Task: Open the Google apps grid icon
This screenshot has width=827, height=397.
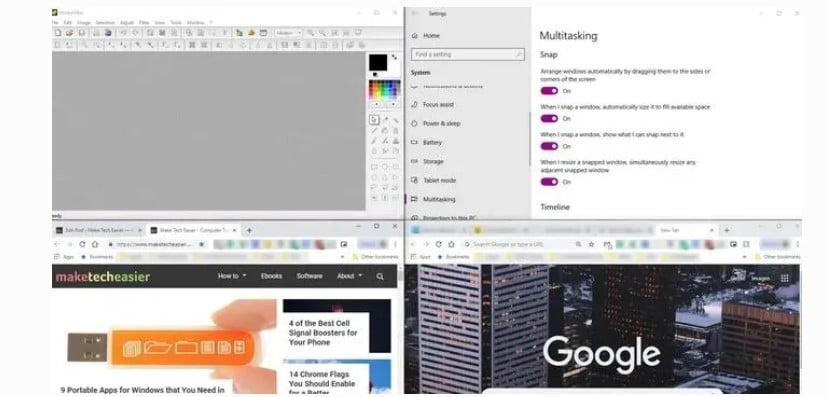Action: (x=784, y=278)
